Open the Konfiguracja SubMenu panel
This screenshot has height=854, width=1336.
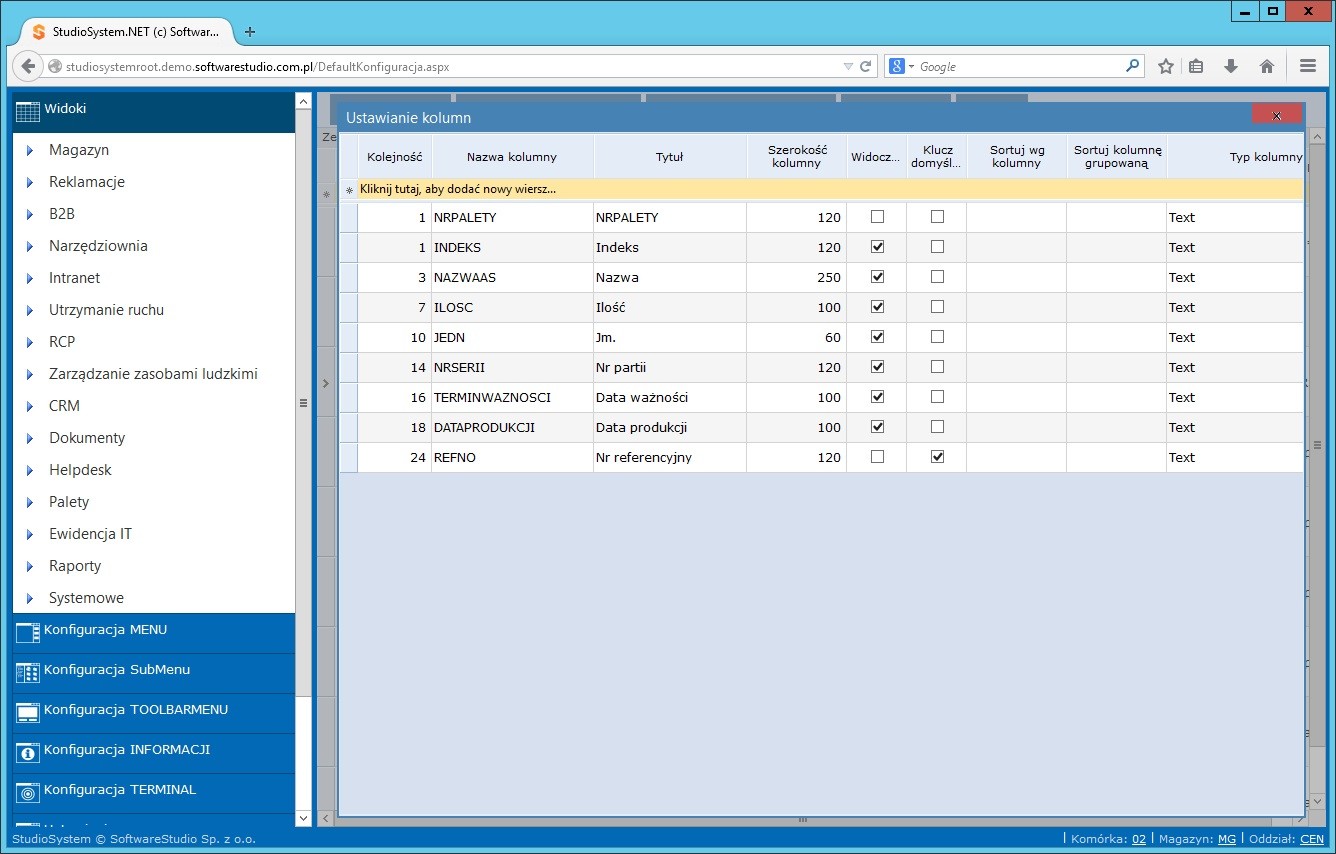154,673
